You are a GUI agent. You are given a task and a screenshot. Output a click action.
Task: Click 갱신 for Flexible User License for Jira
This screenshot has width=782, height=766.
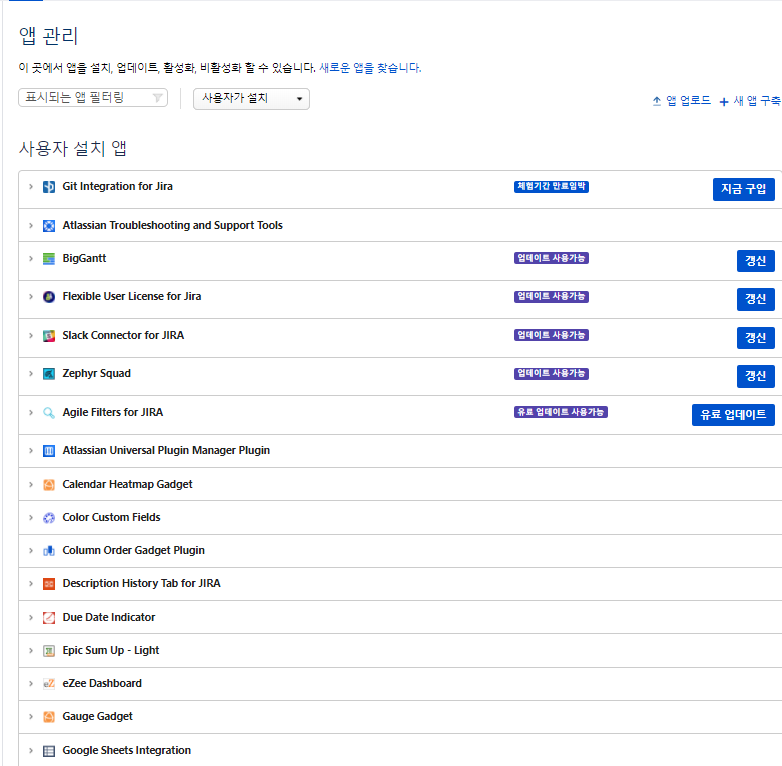tap(756, 299)
